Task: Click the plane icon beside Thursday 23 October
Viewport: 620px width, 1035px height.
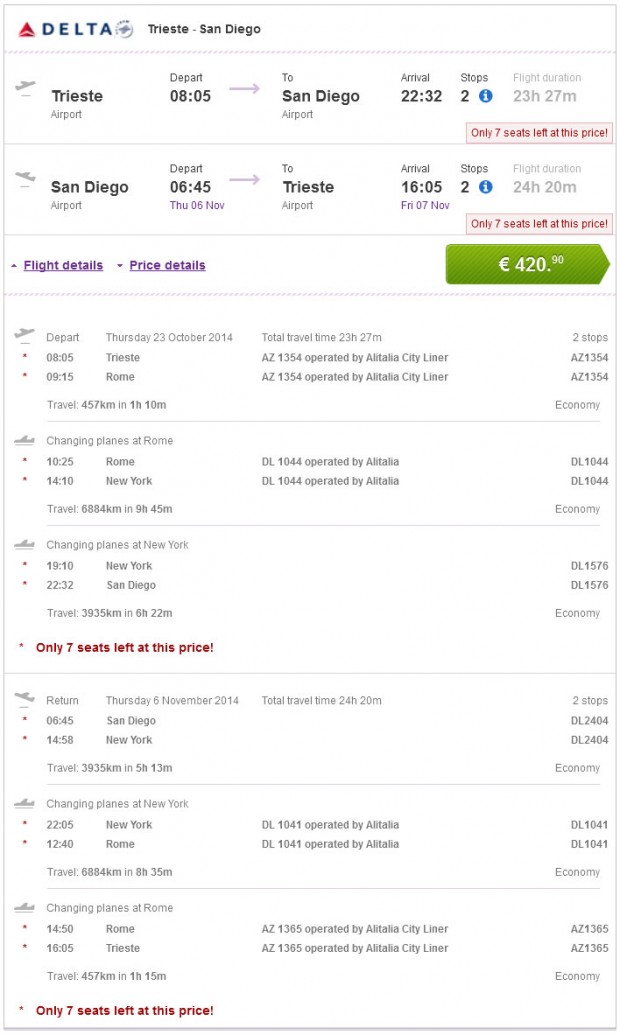Action: pos(25,336)
